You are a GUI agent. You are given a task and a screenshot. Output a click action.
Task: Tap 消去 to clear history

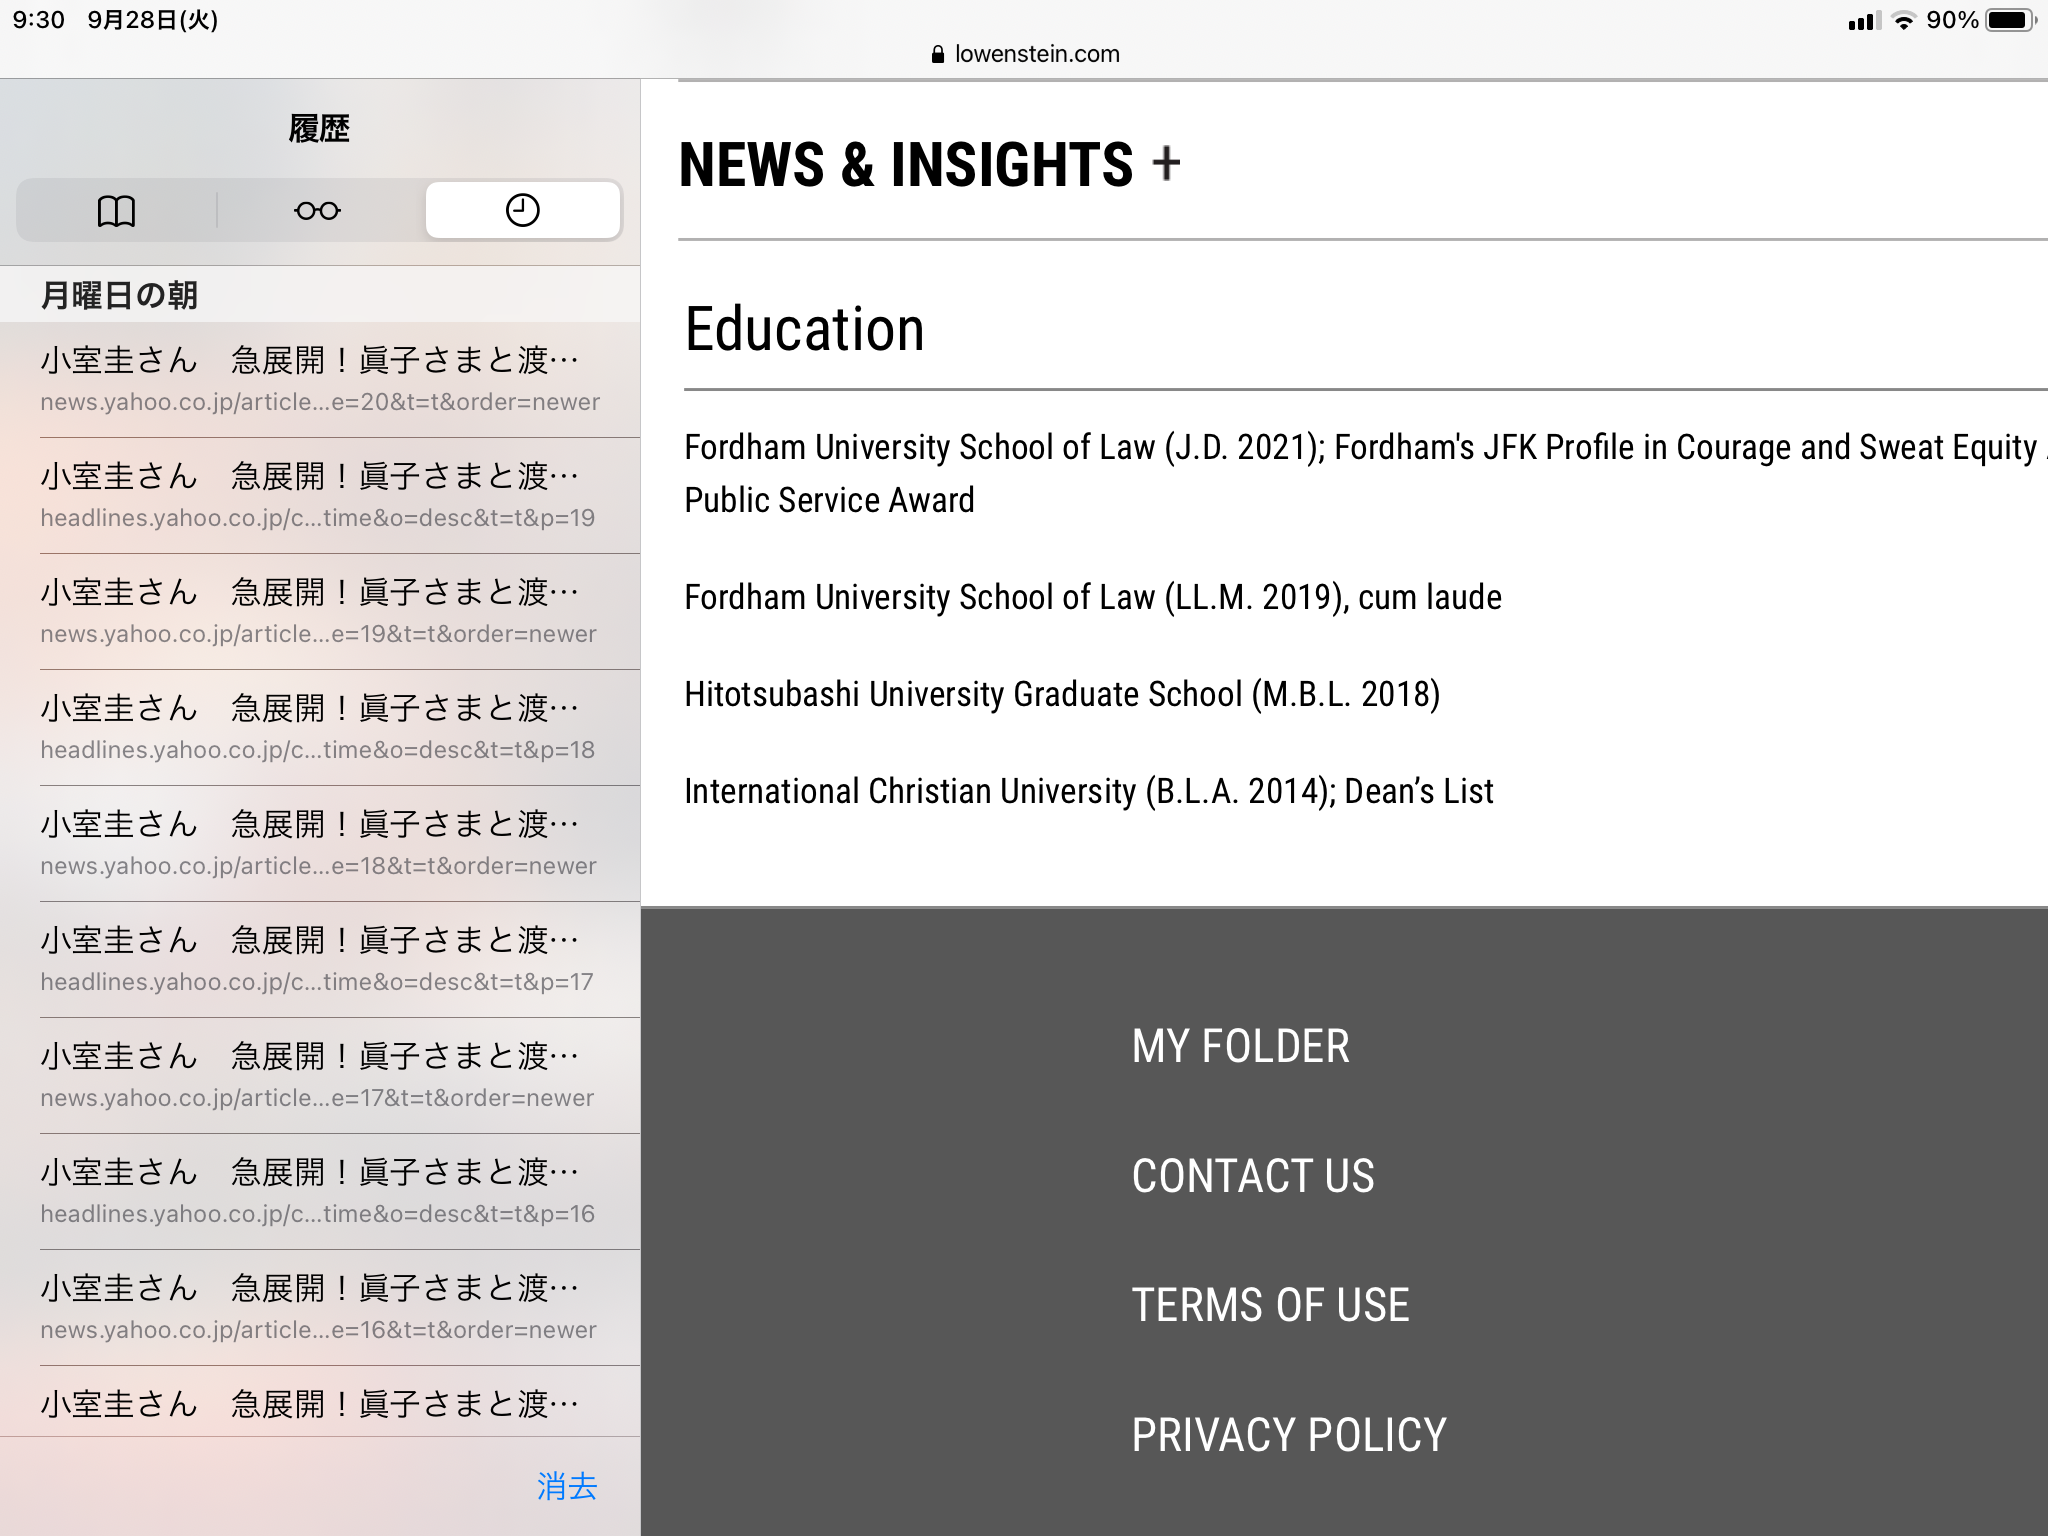coord(567,1486)
